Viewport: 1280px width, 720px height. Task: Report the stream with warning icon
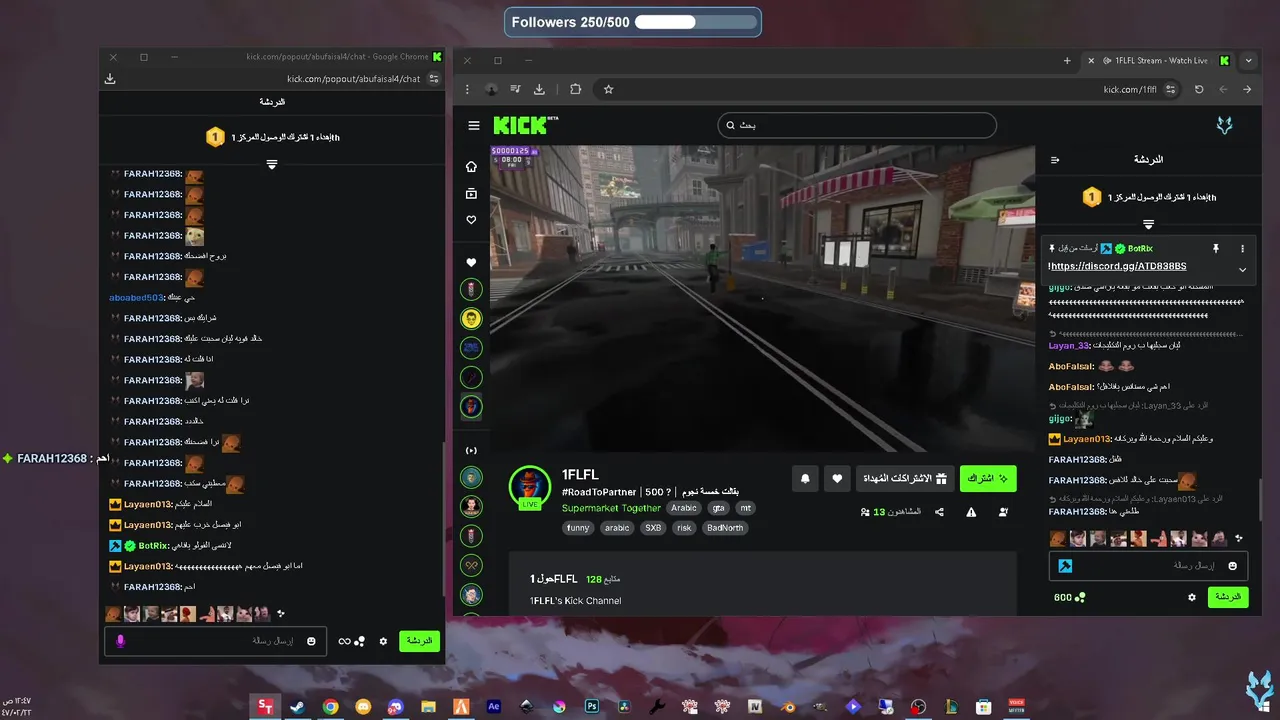coord(971,512)
